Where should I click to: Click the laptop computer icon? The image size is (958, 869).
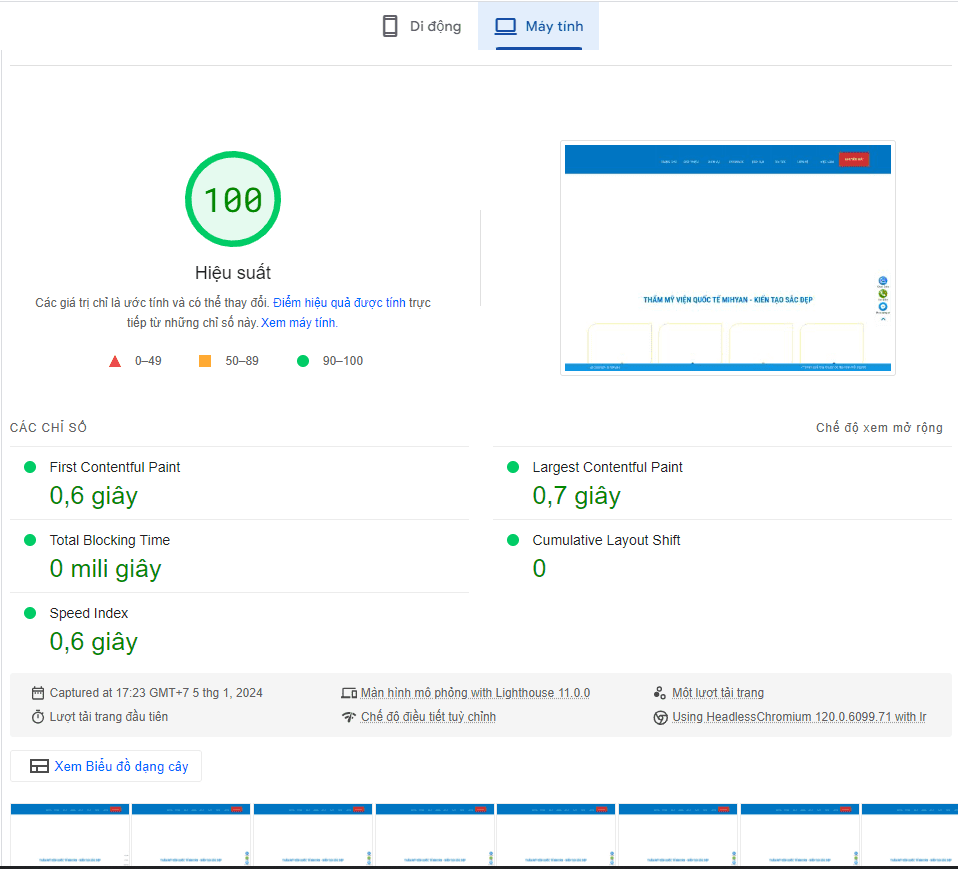(x=505, y=26)
